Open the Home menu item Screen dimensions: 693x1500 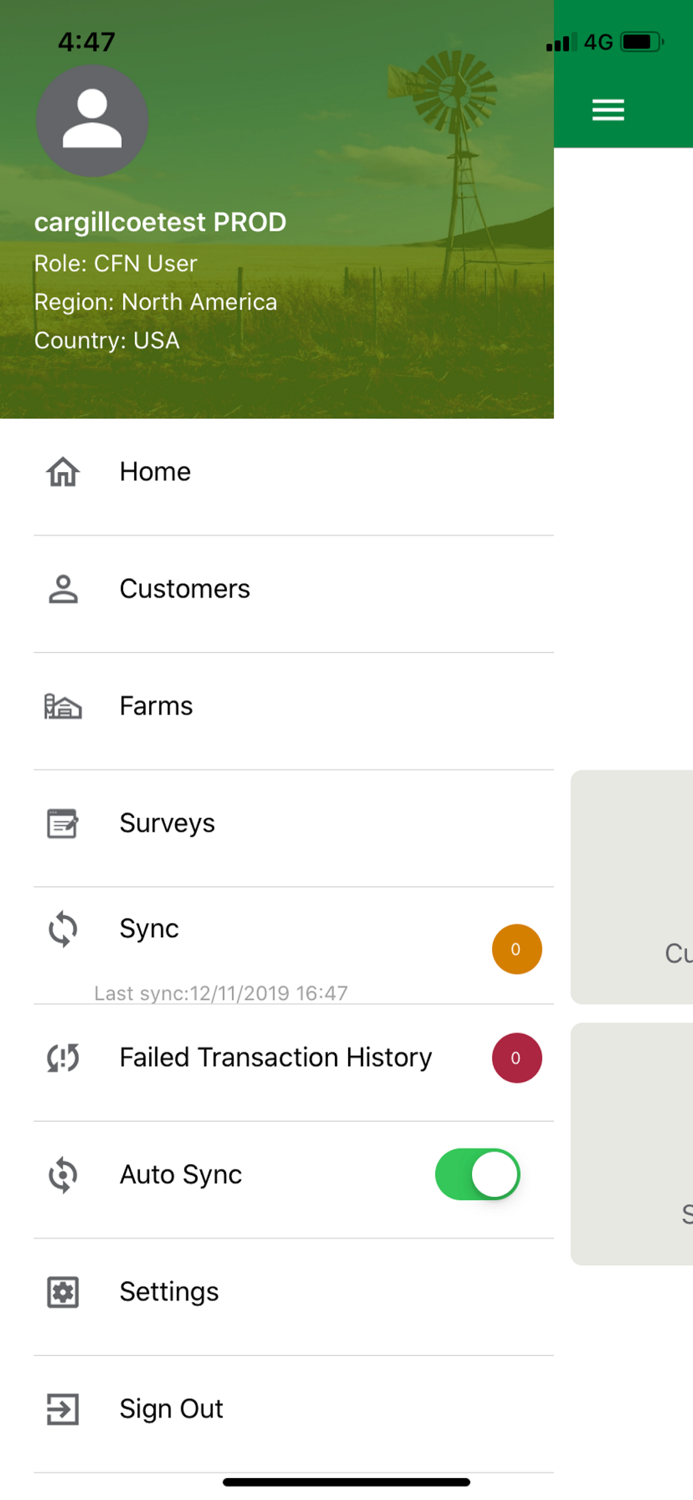click(x=155, y=472)
